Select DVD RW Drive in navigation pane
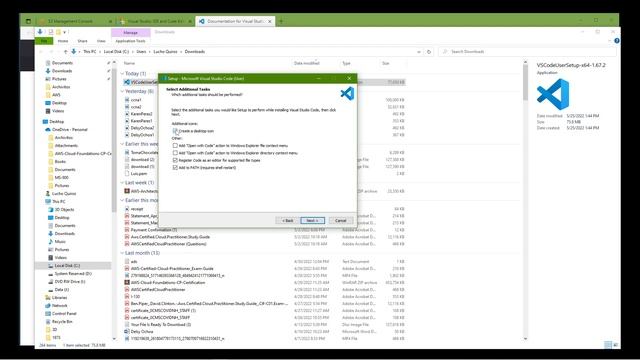 [69, 282]
